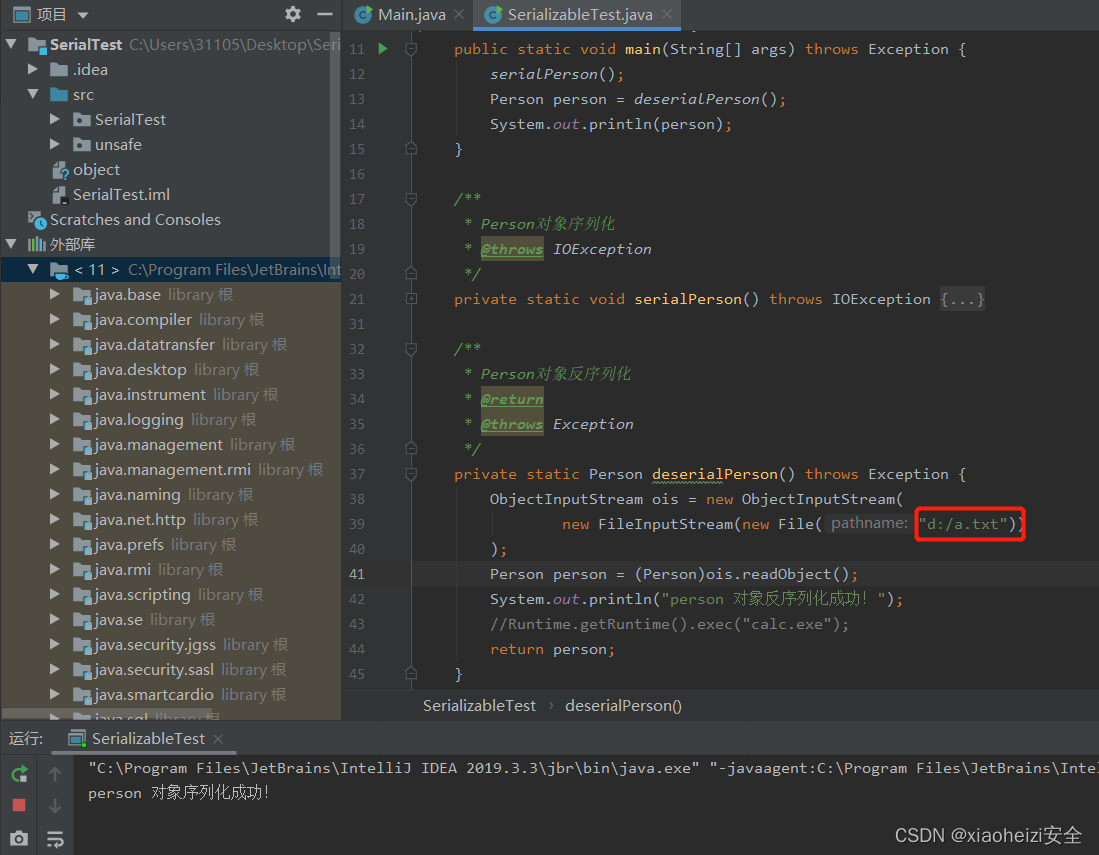Image resolution: width=1099 pixels, height=855 pixels.
Task: Collapse the src folder
Action: click(x=32, y=94)
